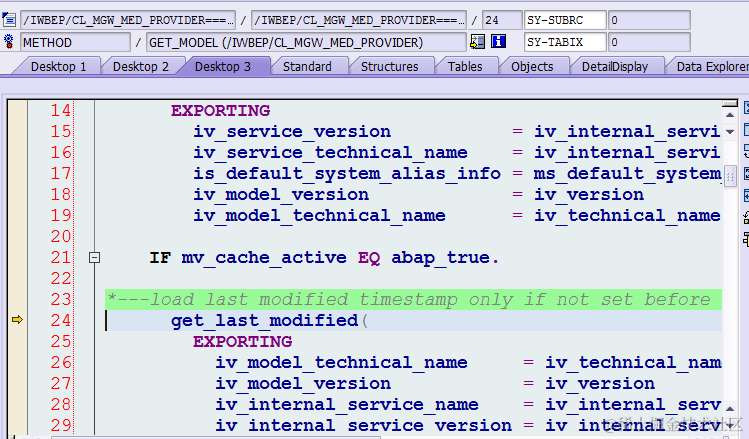
Task: Click the editor split handle above the scrollbar
Action: [730, 103]
